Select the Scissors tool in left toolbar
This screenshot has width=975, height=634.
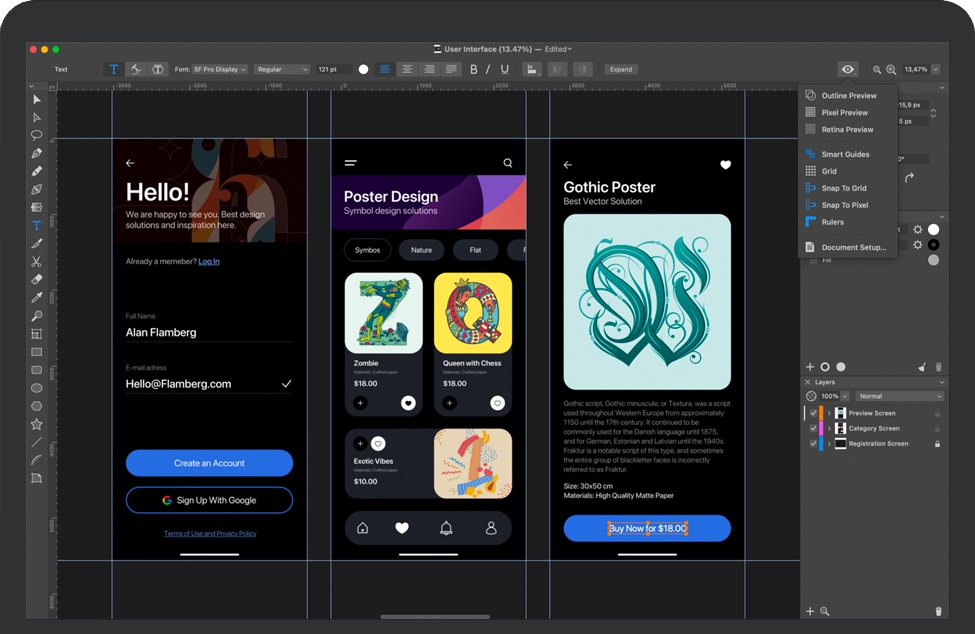point(37,262)
